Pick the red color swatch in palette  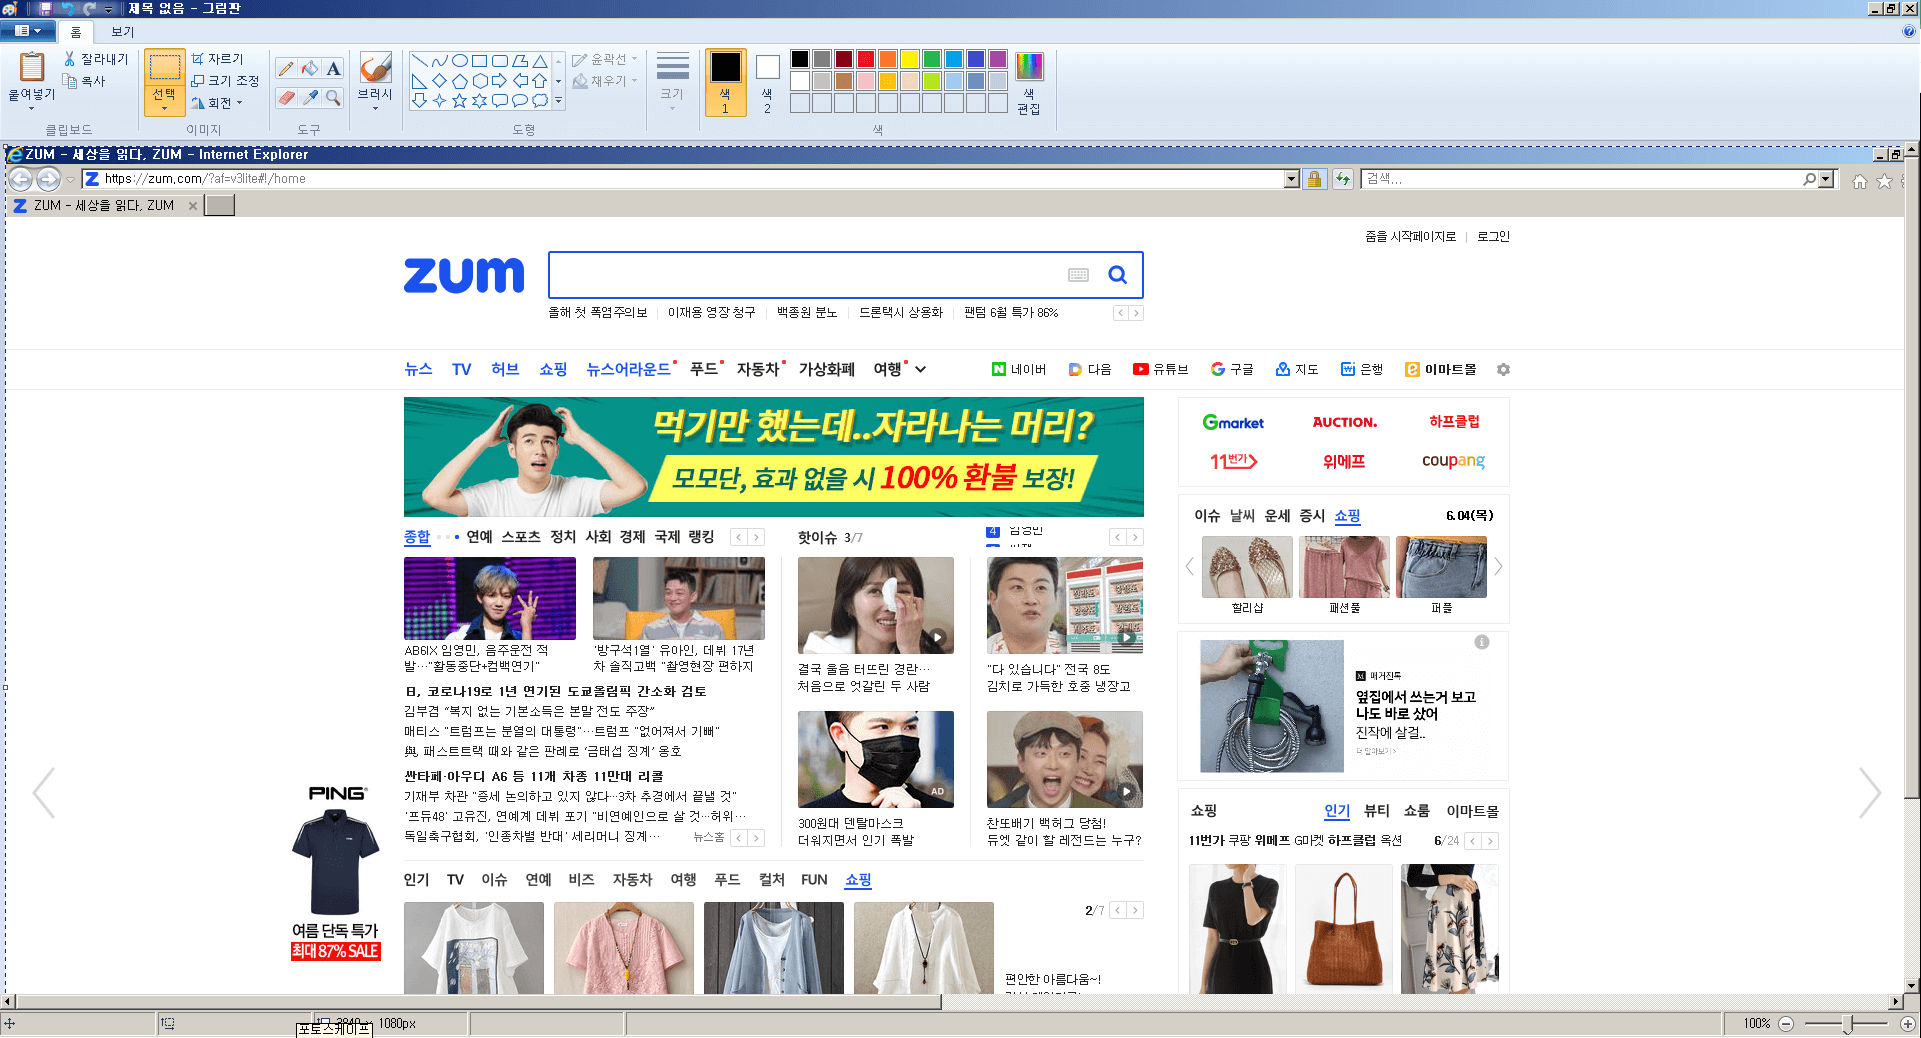point(866,59)
